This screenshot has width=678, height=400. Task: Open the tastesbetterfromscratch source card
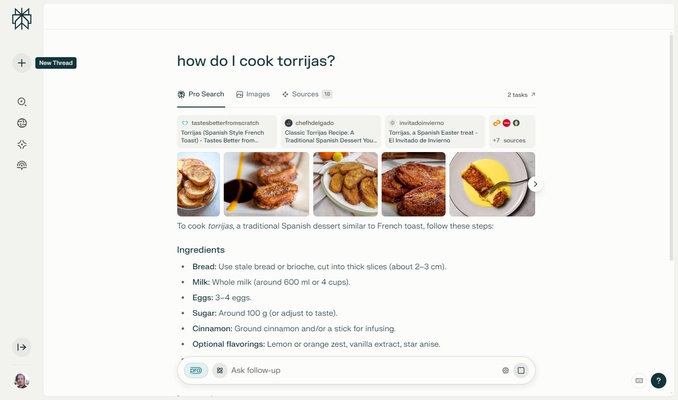227,131
